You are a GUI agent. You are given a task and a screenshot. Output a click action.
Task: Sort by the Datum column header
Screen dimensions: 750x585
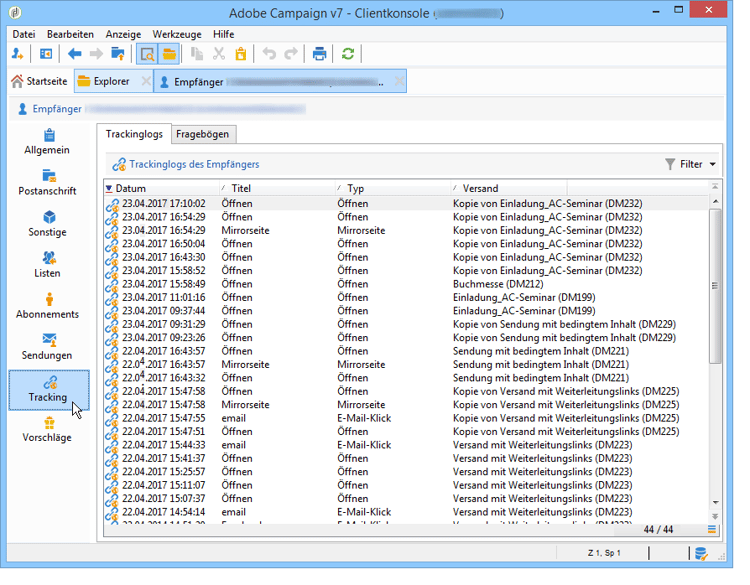click(x=162, y=188)
